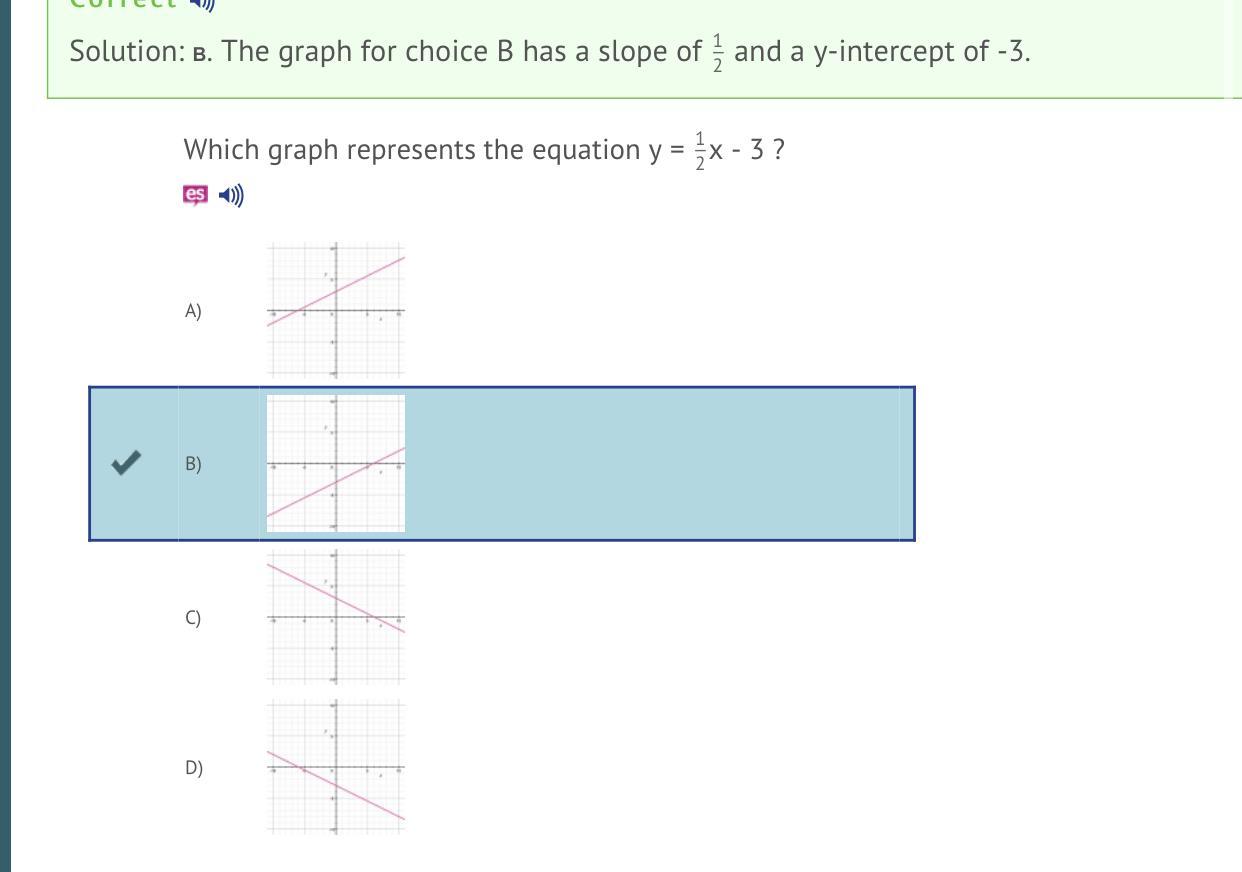Click the equation fraction in the question

[x=700, y=150]
